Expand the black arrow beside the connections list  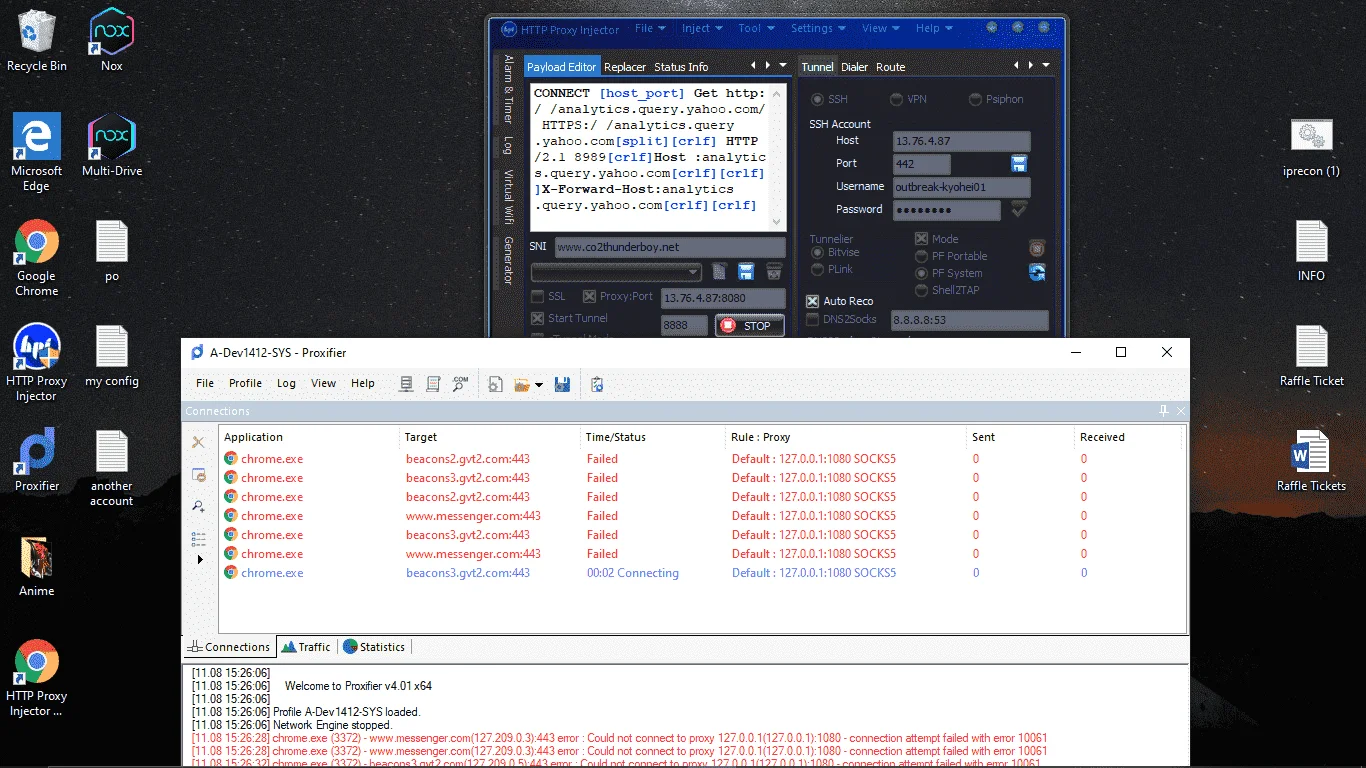tap(199, 560)
